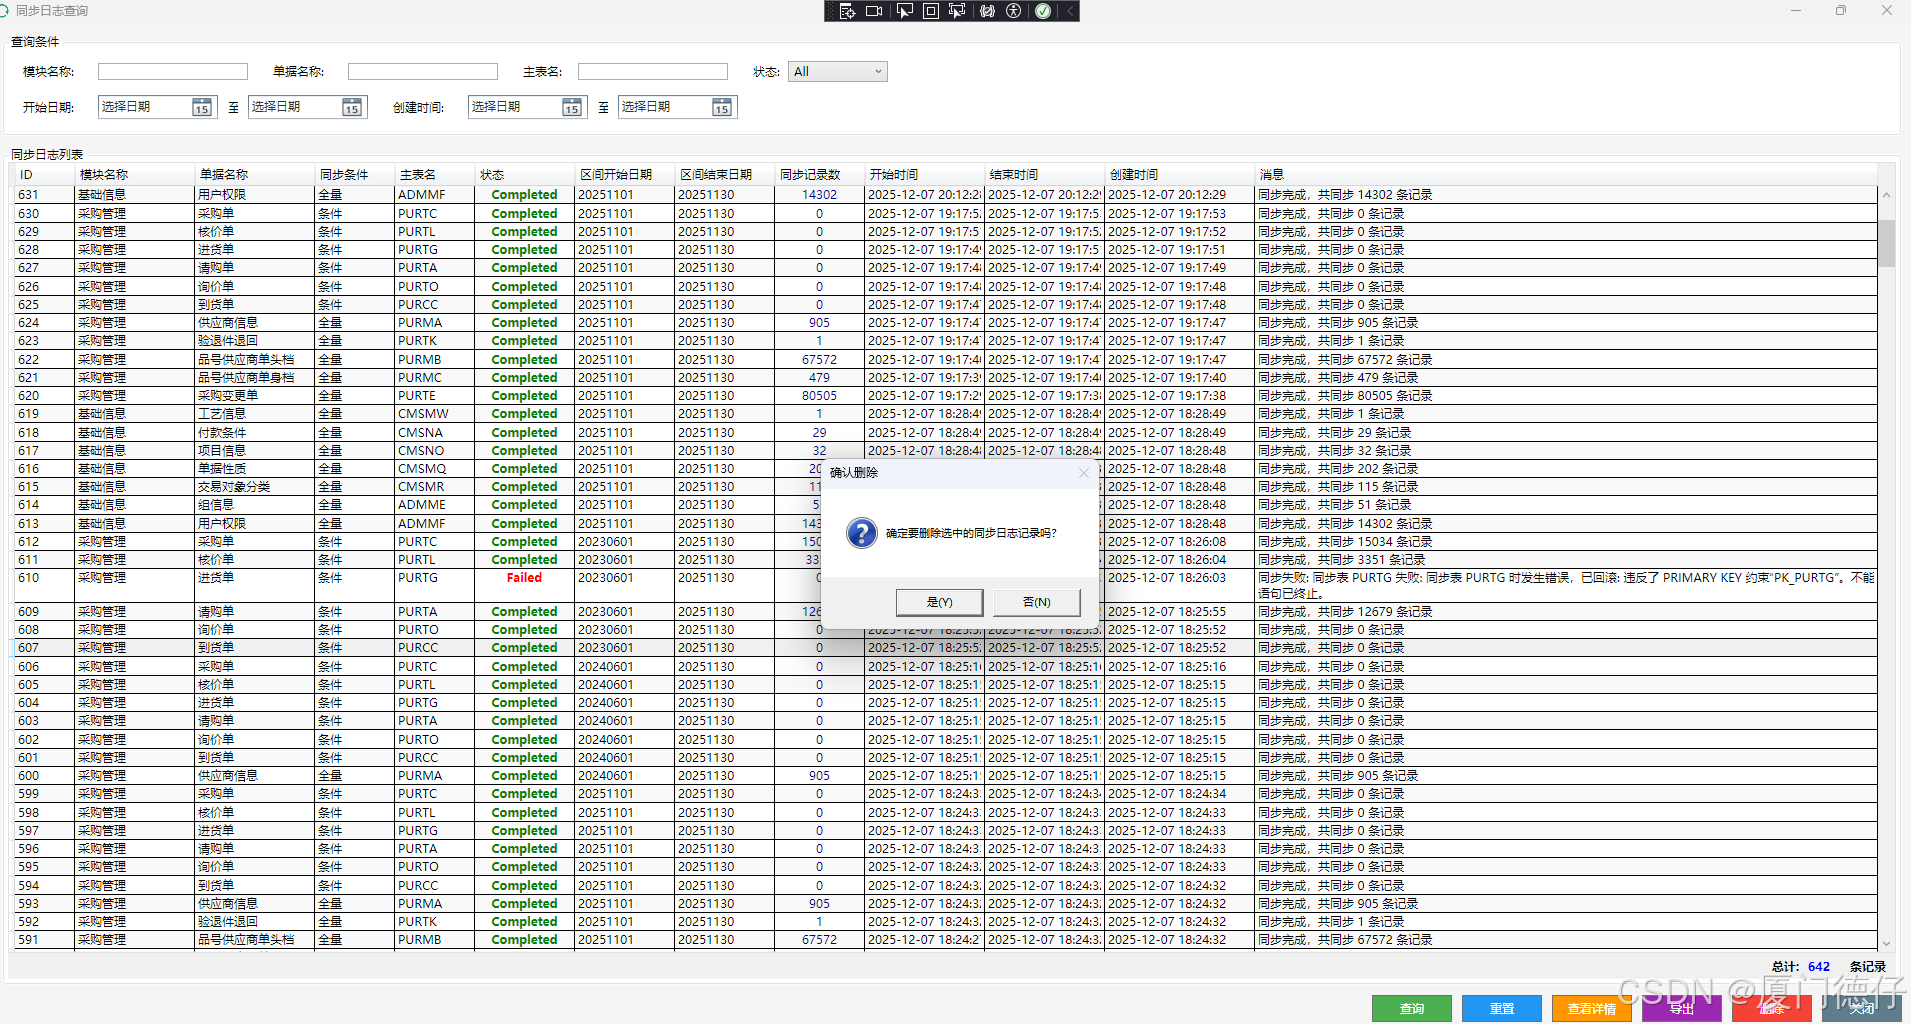Image resolution: width=1911 pixels, height=1024 pixels.
Task: Click the gray 关闭 button
Action: click(1862, 1009)
